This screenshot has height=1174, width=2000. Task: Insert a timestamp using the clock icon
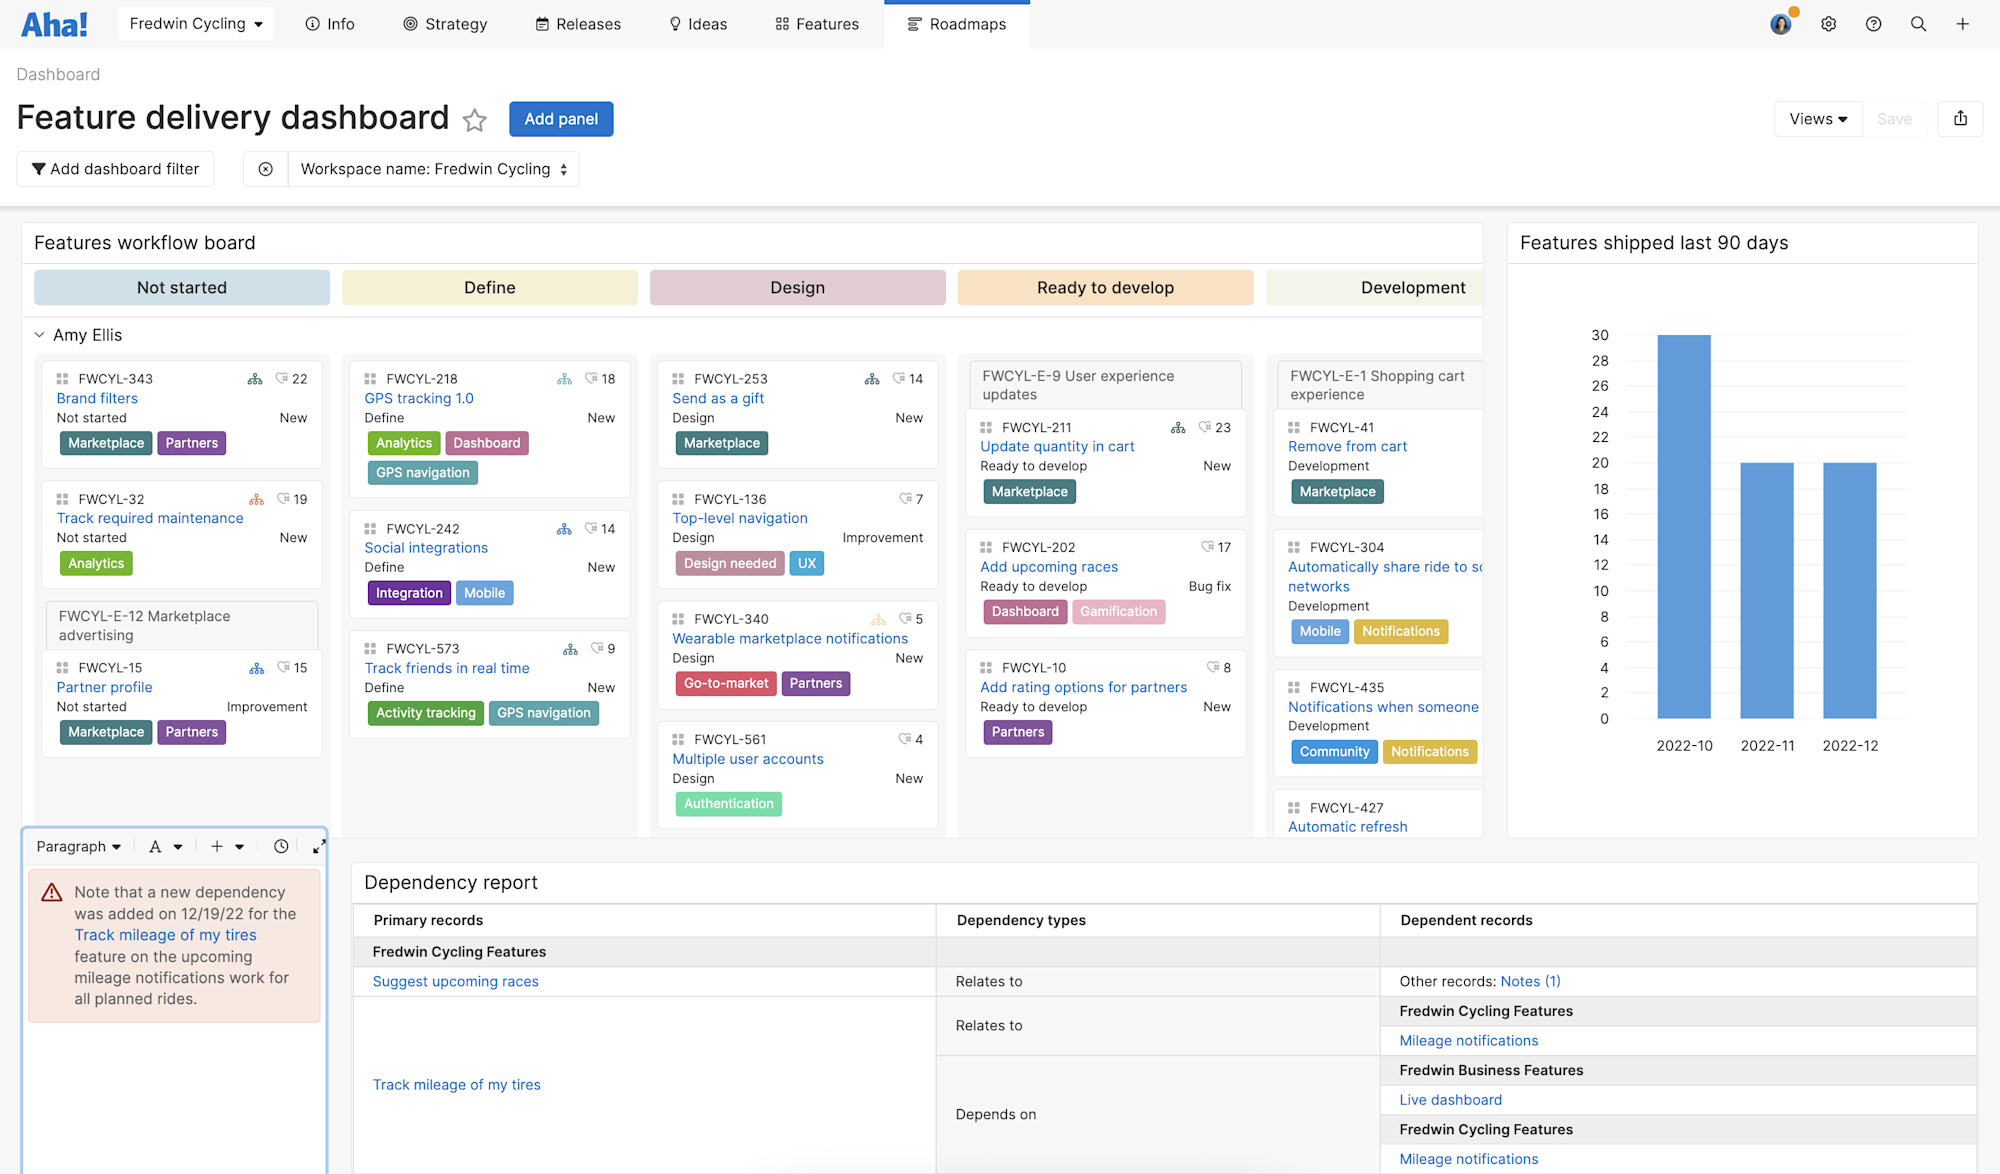pos(281,846)
